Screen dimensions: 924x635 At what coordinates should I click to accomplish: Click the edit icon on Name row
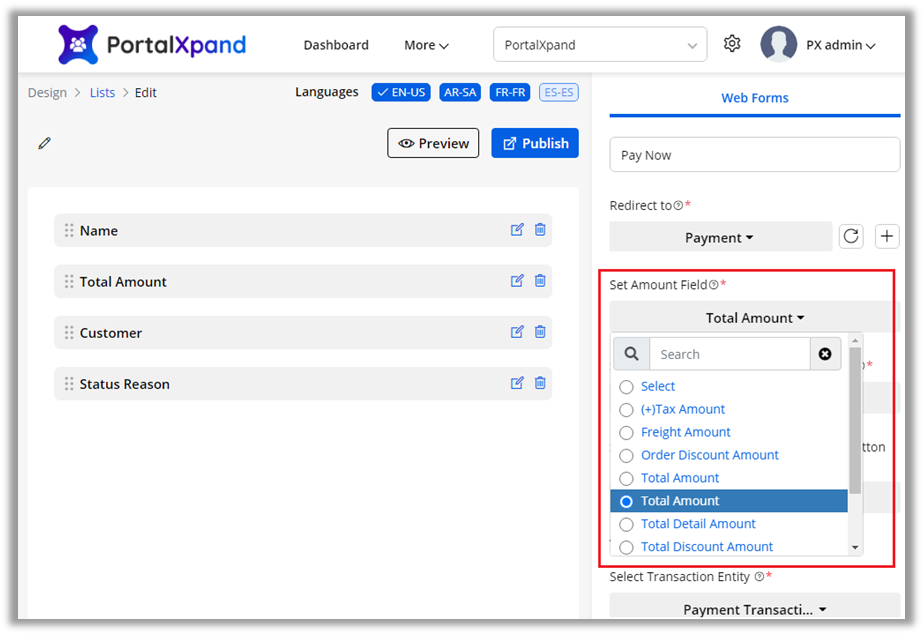[x=517, y=230]
